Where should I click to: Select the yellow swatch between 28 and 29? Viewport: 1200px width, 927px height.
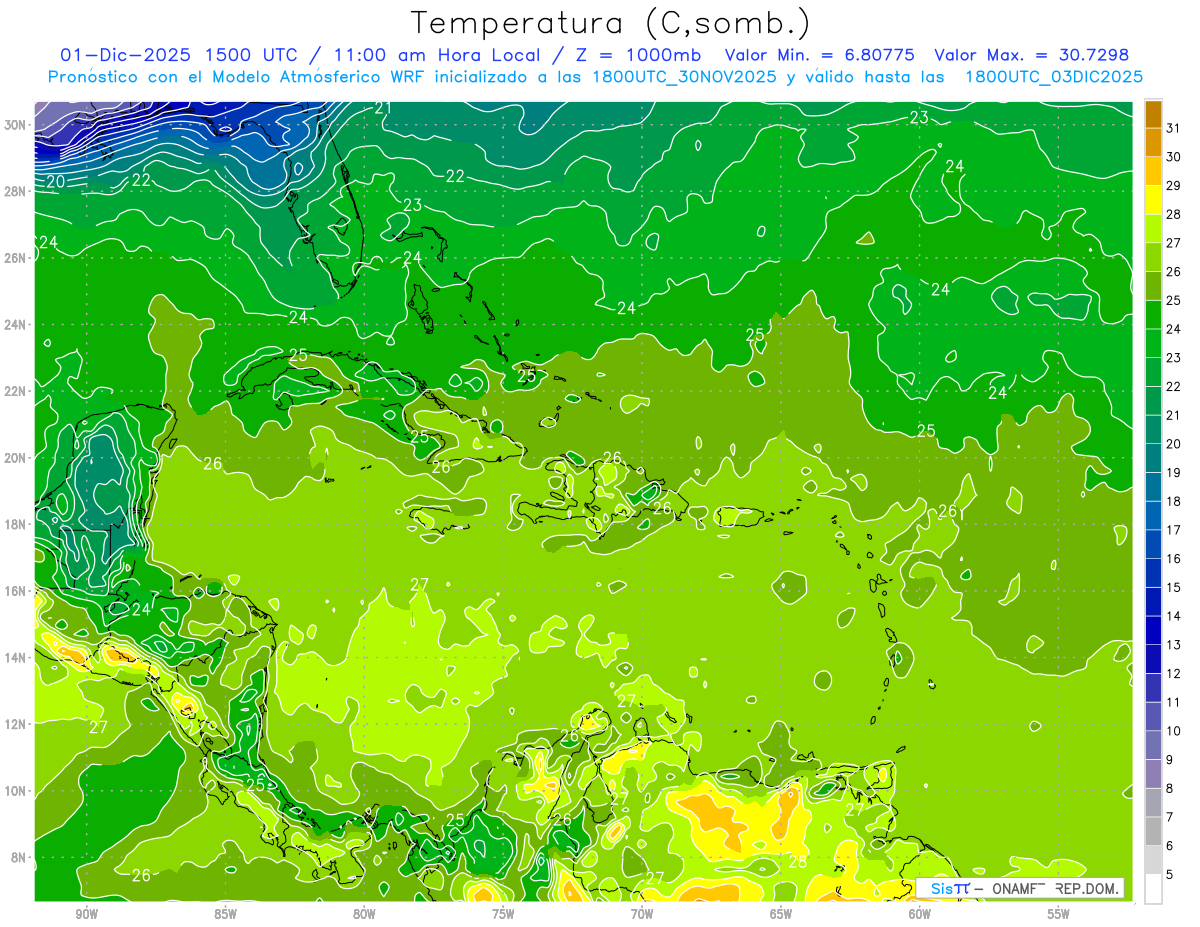coord(1154,199)
